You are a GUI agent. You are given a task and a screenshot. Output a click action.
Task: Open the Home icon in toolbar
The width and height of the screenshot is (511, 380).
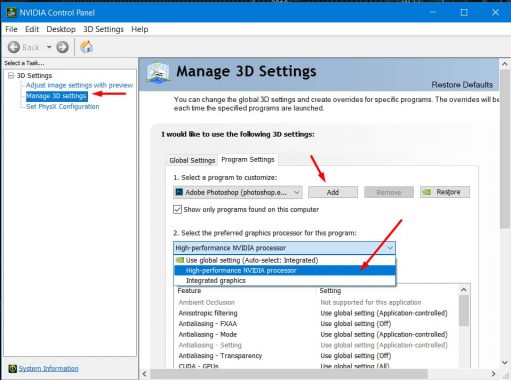[x=86, y=47]
